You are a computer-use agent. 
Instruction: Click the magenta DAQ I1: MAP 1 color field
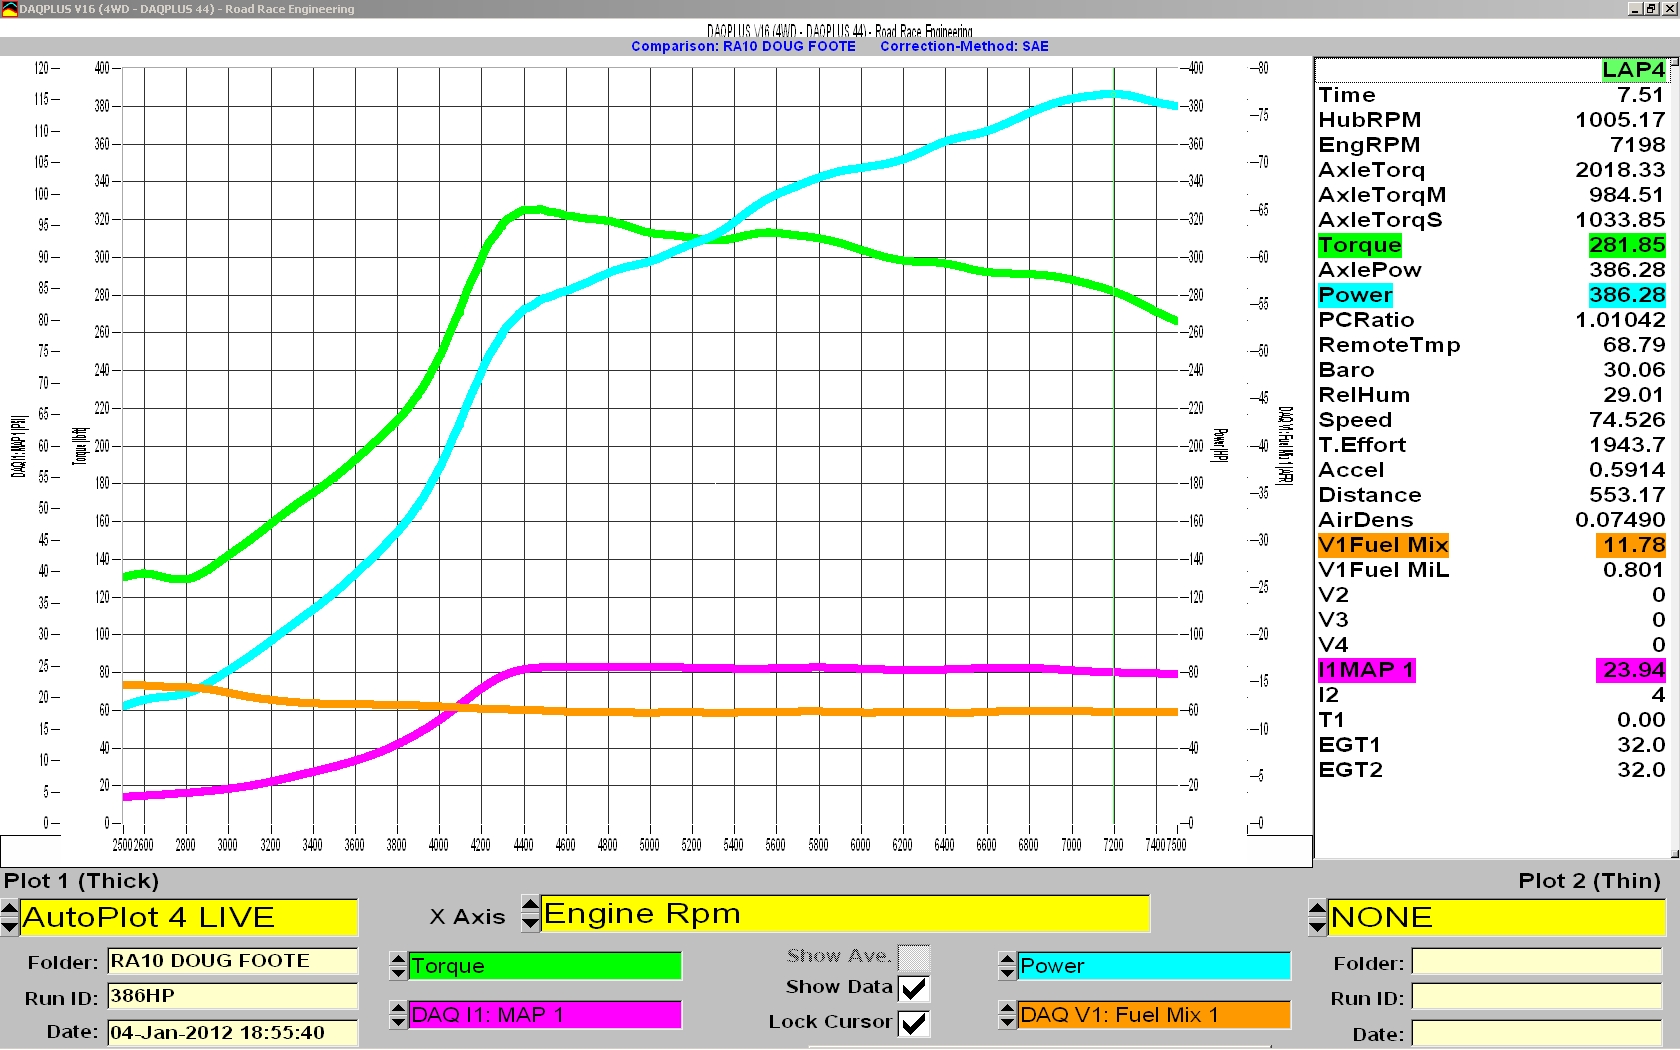545,1015
